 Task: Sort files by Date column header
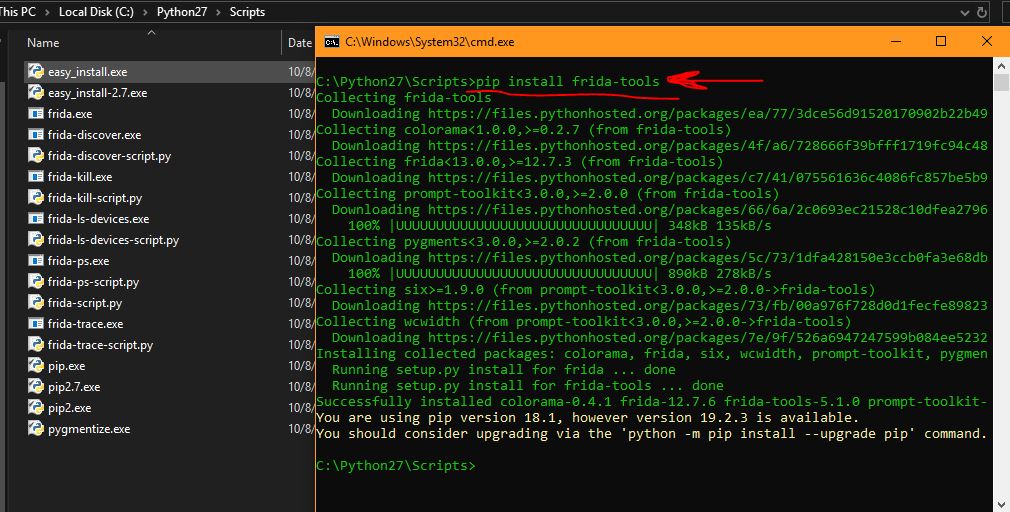299,43
